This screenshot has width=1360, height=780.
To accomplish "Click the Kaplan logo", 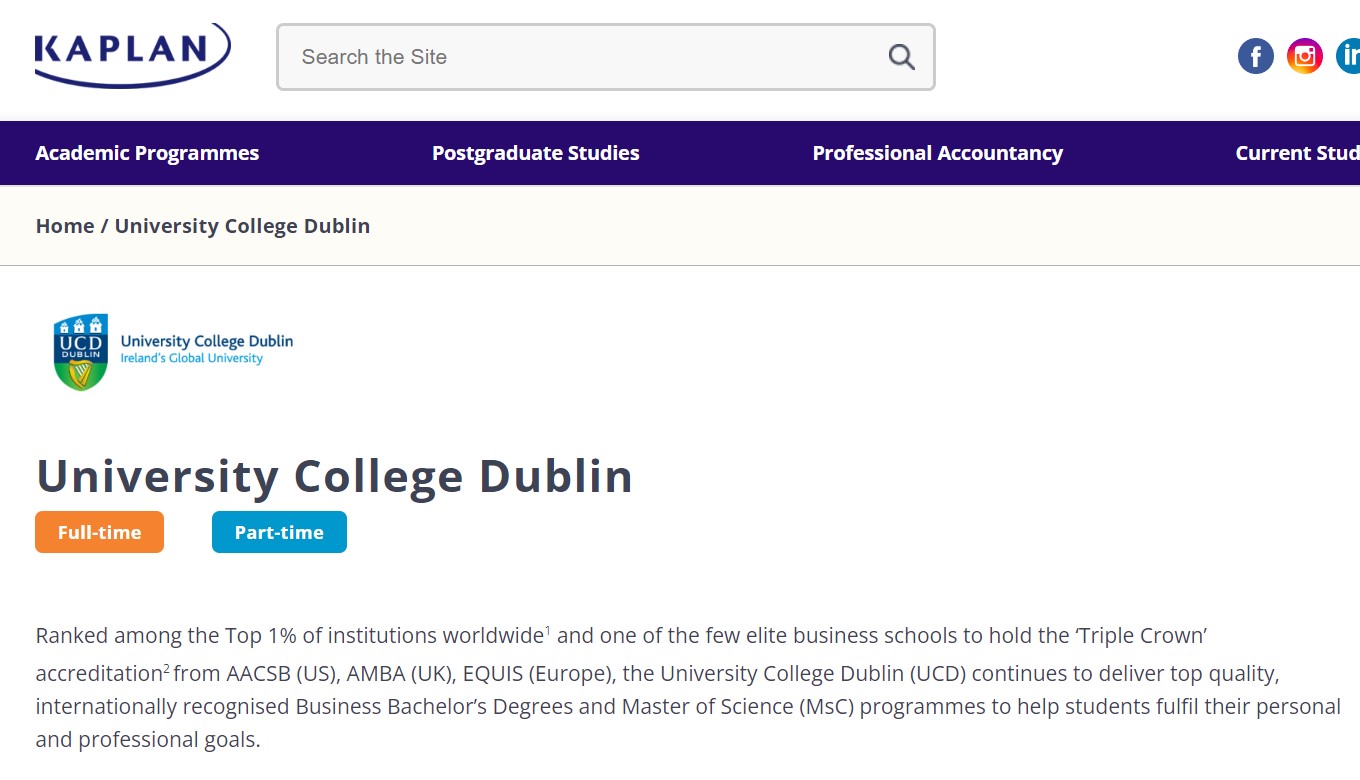I will pos(132,55).
